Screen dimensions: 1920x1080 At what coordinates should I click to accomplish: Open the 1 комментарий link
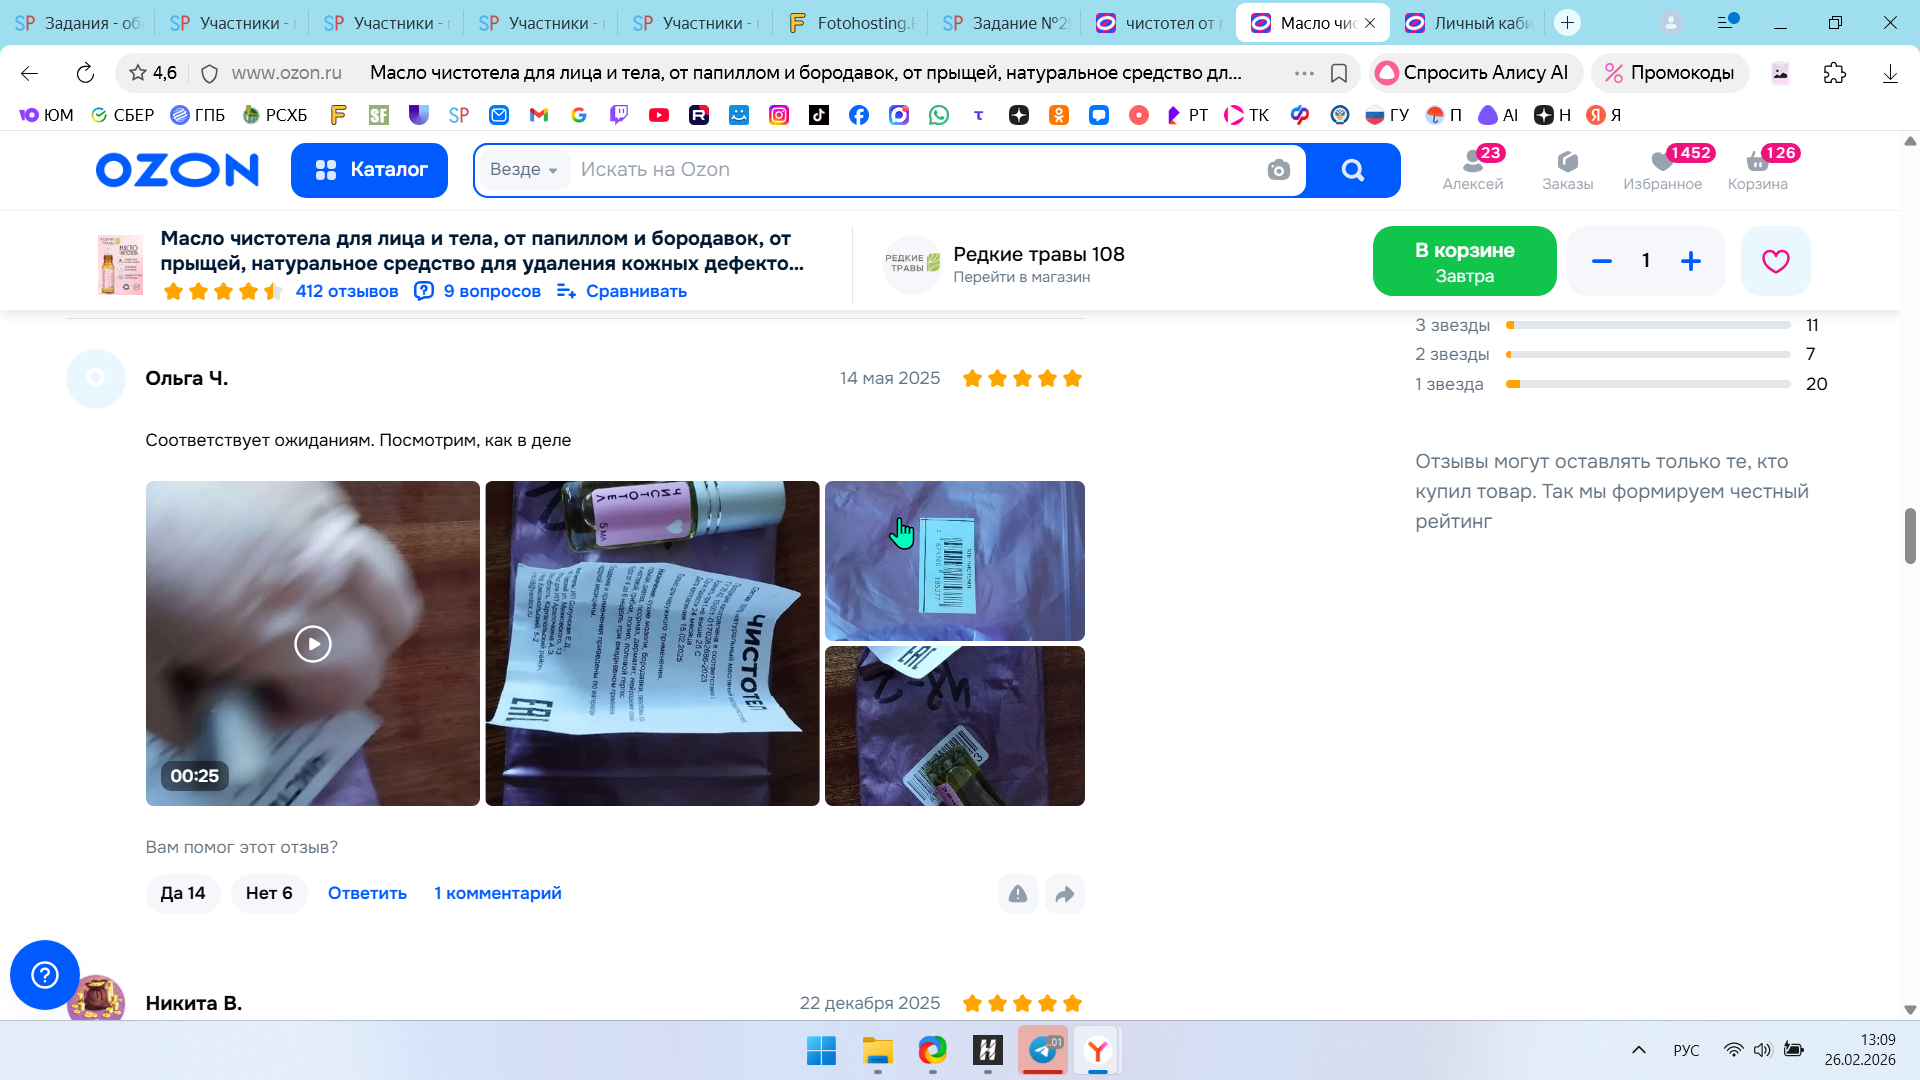coord(497,893)
